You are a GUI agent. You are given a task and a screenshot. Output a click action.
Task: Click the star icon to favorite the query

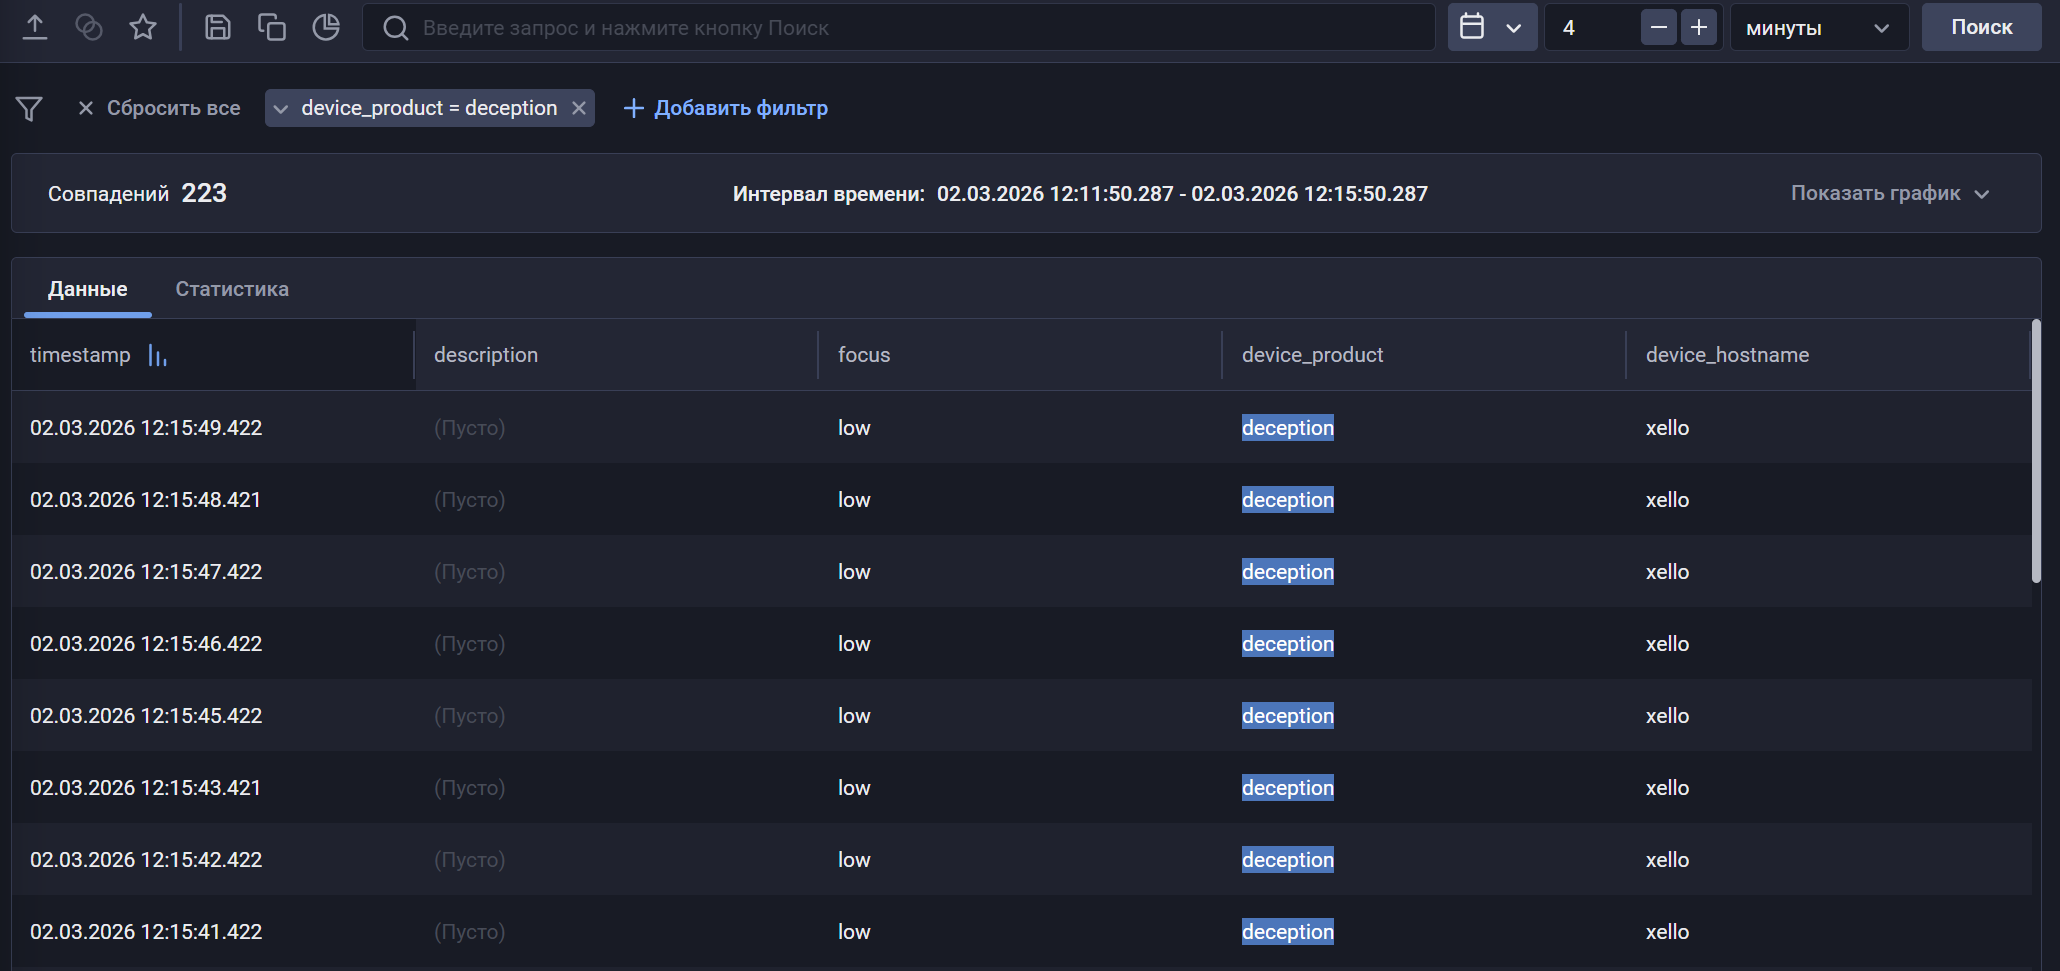pyautogui.click(x=142, y=27)
